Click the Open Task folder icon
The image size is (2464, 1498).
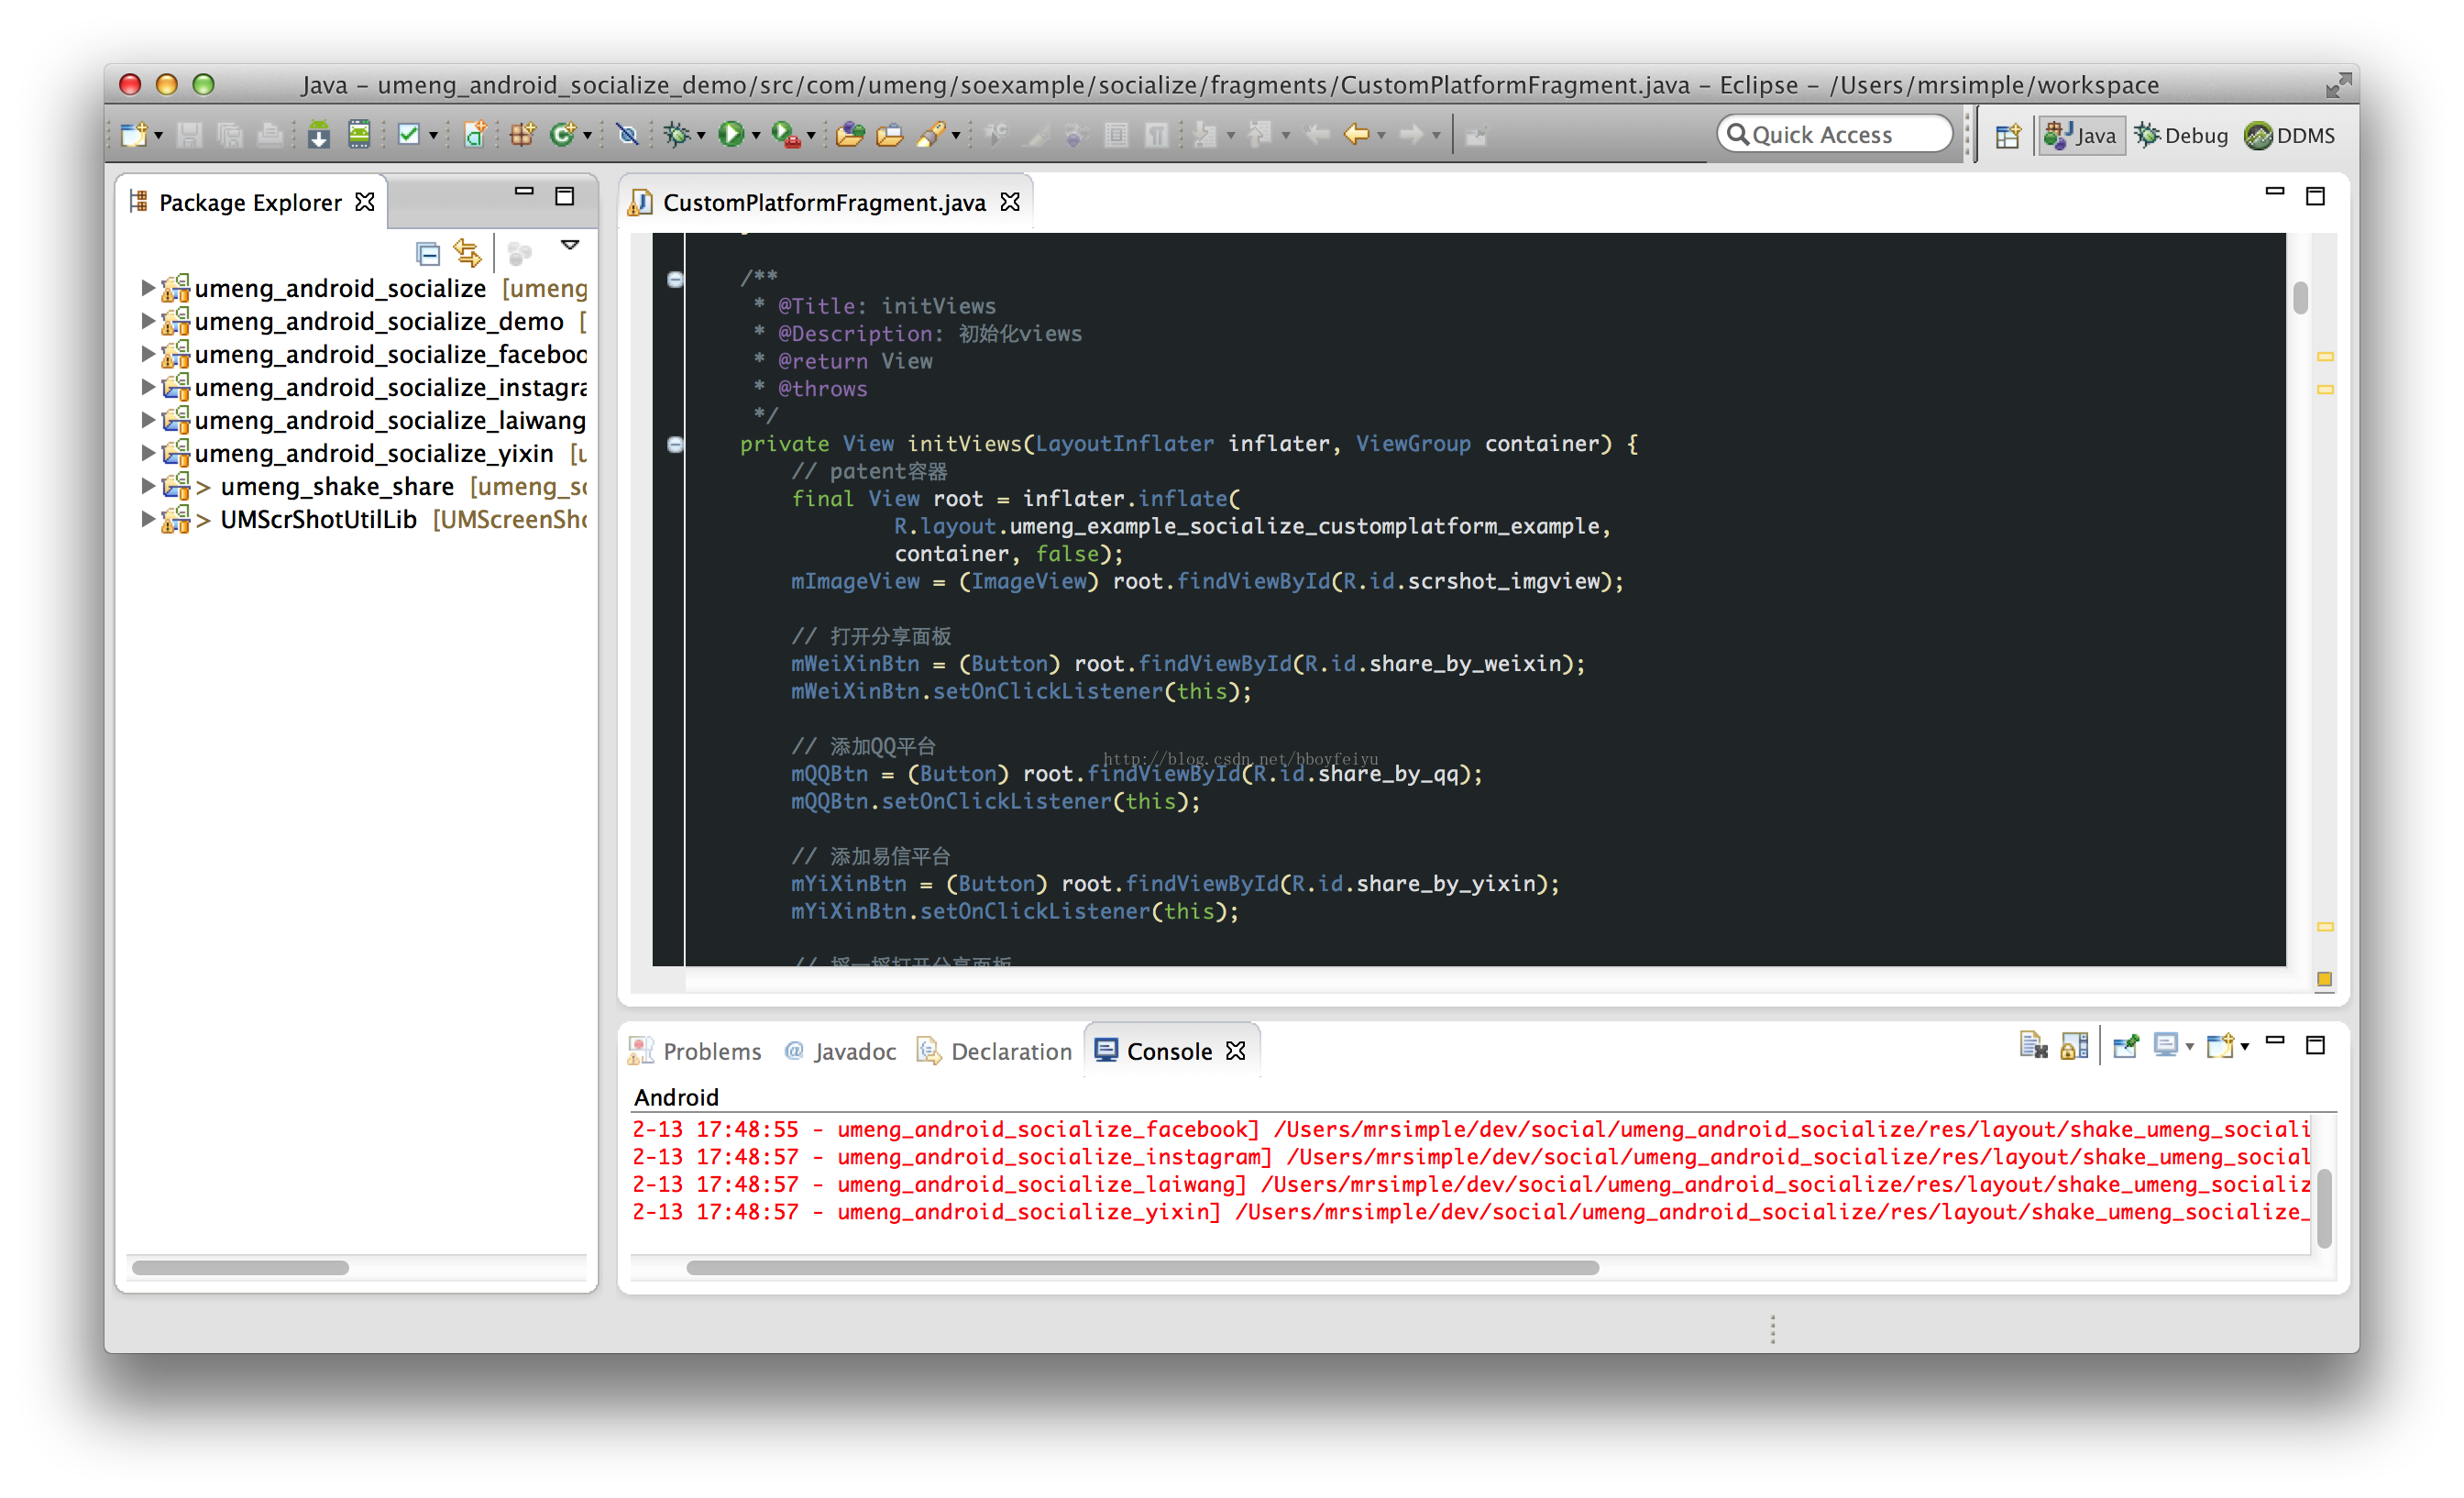click(889, 134)
